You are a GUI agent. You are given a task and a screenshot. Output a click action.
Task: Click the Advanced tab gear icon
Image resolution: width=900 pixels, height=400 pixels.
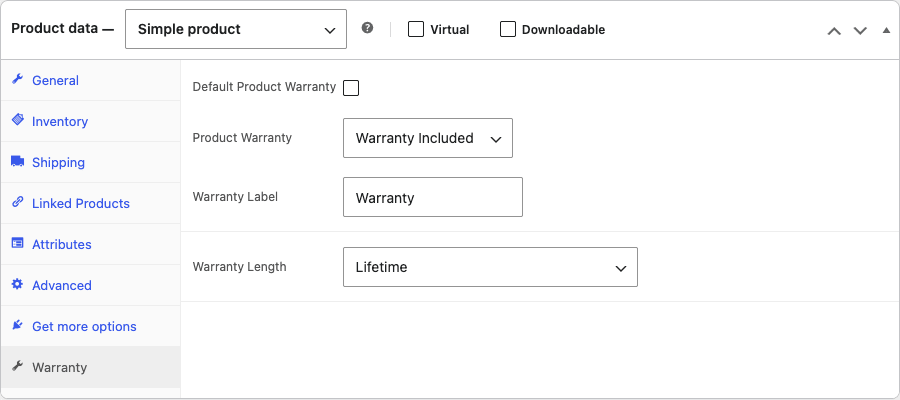[x=18, y=284]
